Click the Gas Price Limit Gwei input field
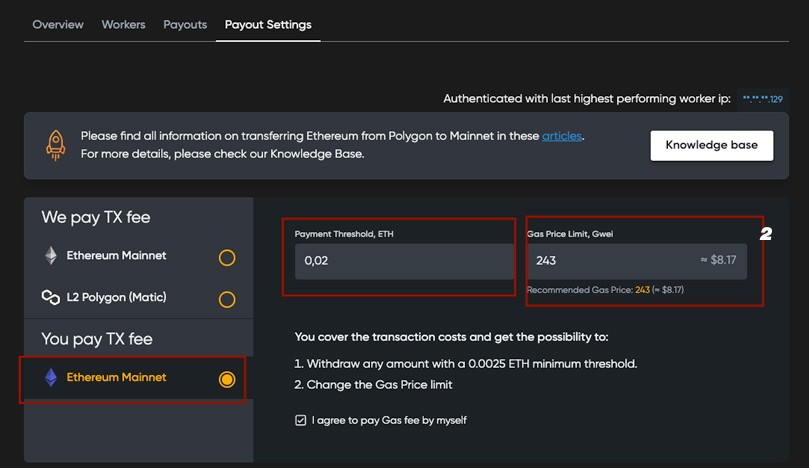The image size is (809, 468). (610, 260)
